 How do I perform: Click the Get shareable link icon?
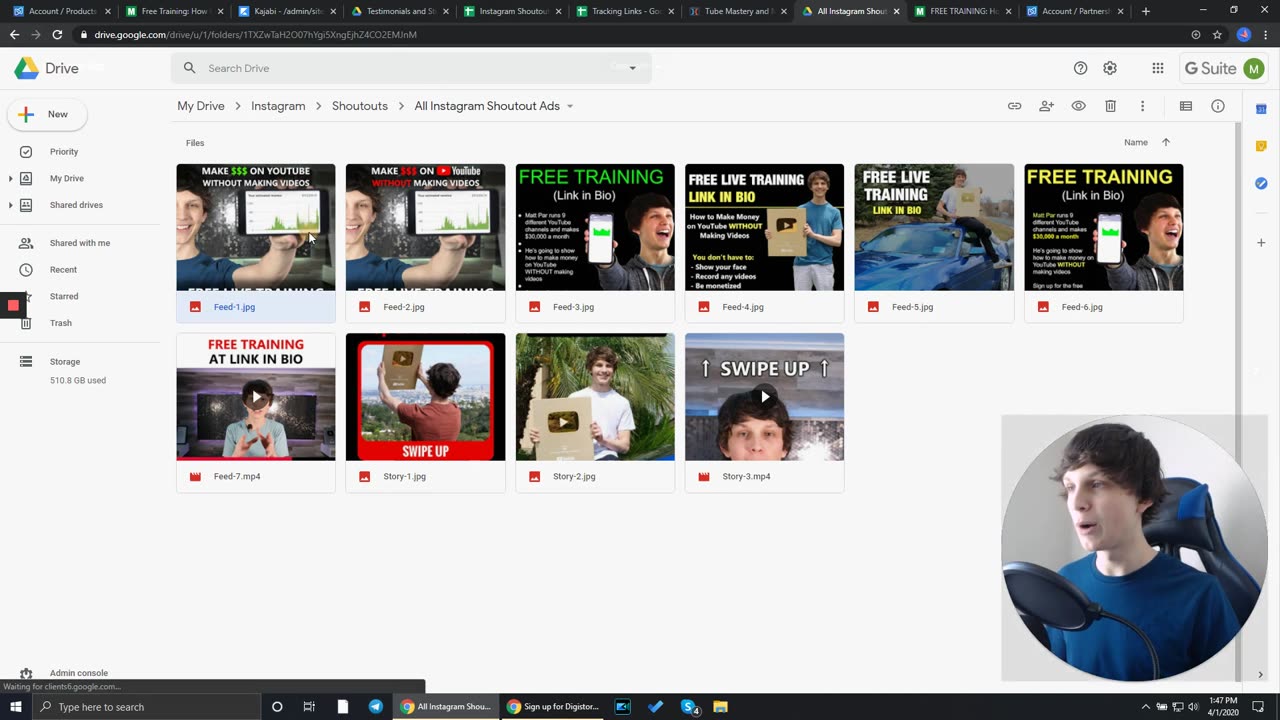[1014, 106]
